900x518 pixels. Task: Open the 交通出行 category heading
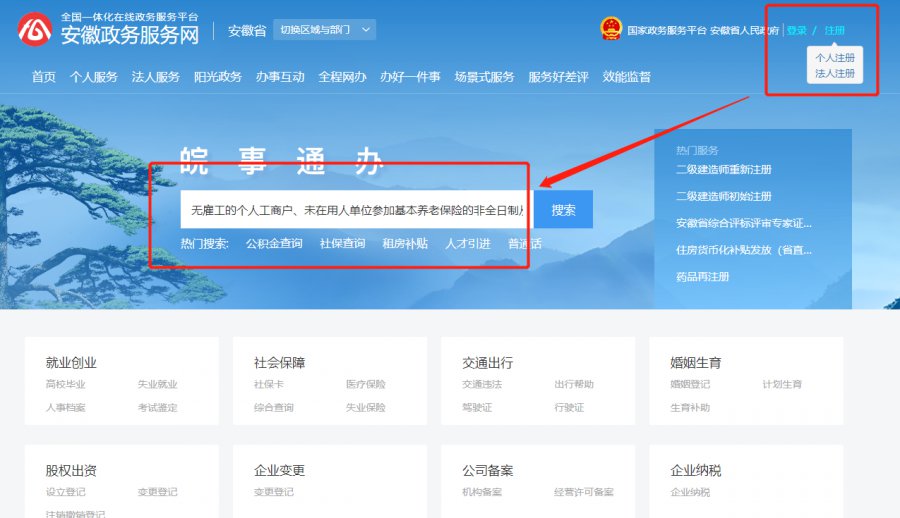coord(488,363)
